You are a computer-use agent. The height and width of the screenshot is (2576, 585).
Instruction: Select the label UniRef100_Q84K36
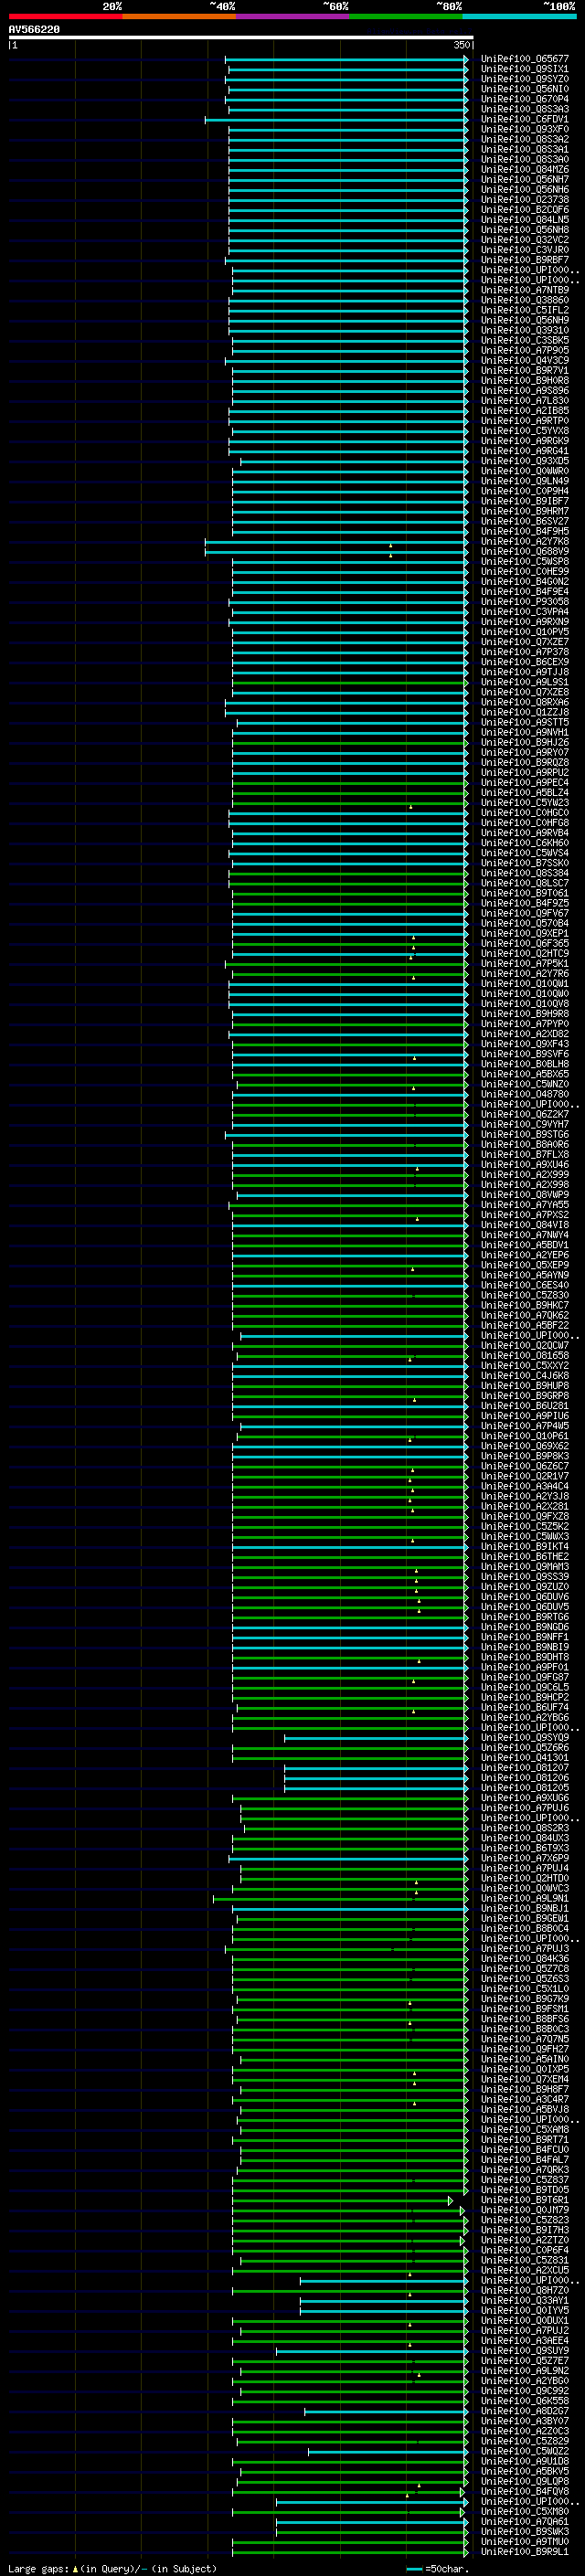[525, 1959]
